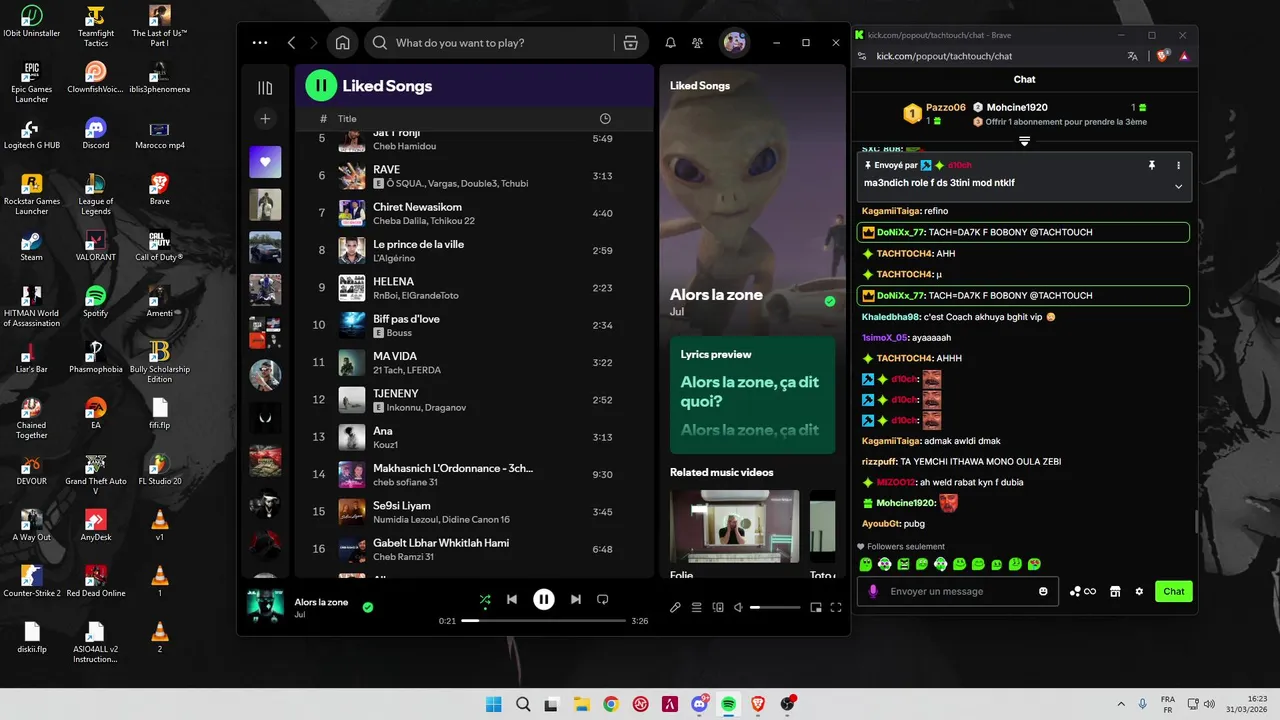
Task: Open connect to a device panel
Action: pyautogui.click(x=717, y=607)
